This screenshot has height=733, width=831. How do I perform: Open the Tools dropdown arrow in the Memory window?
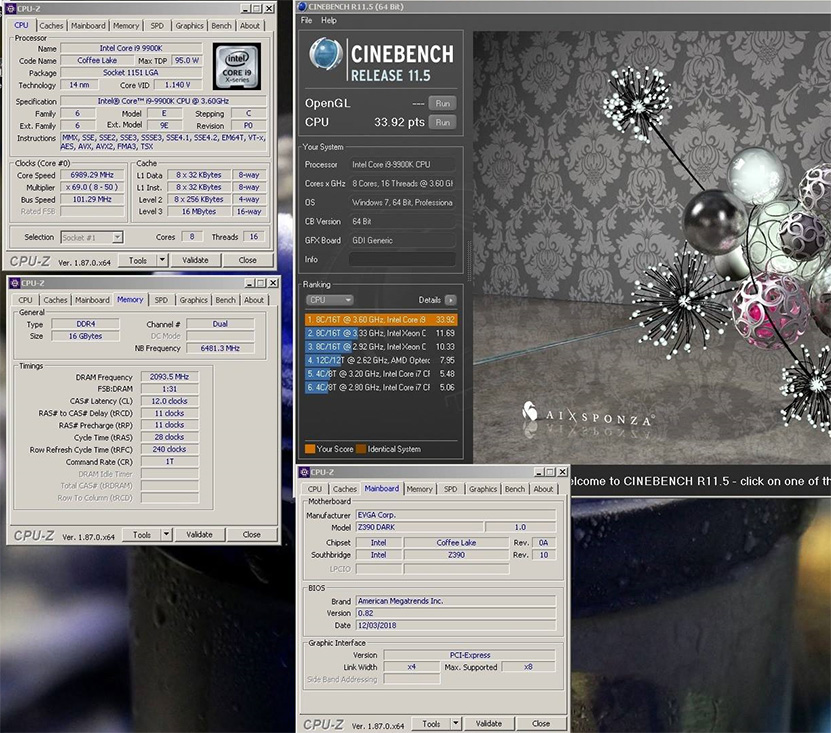click(166, 534)
